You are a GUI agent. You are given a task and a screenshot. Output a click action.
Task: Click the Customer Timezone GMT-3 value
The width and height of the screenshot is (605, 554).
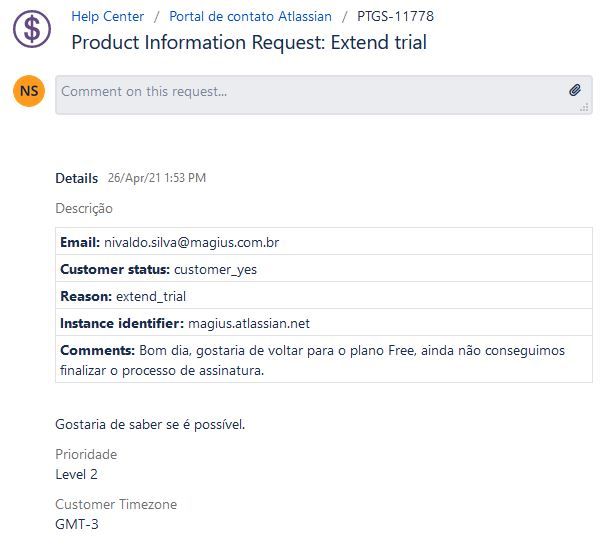pyautogui.click(x=77, y=524)
